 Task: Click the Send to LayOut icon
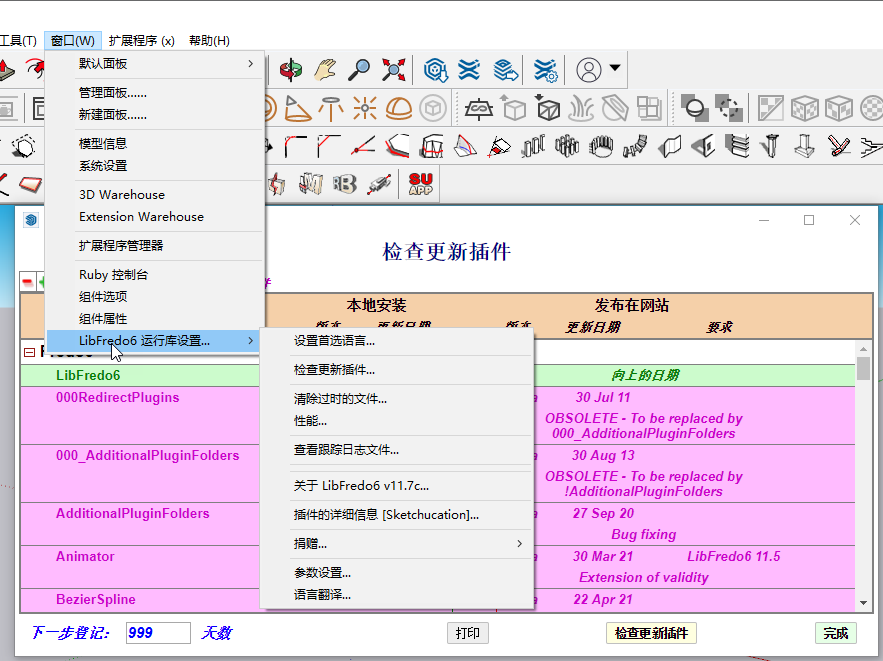coord(505,70)
